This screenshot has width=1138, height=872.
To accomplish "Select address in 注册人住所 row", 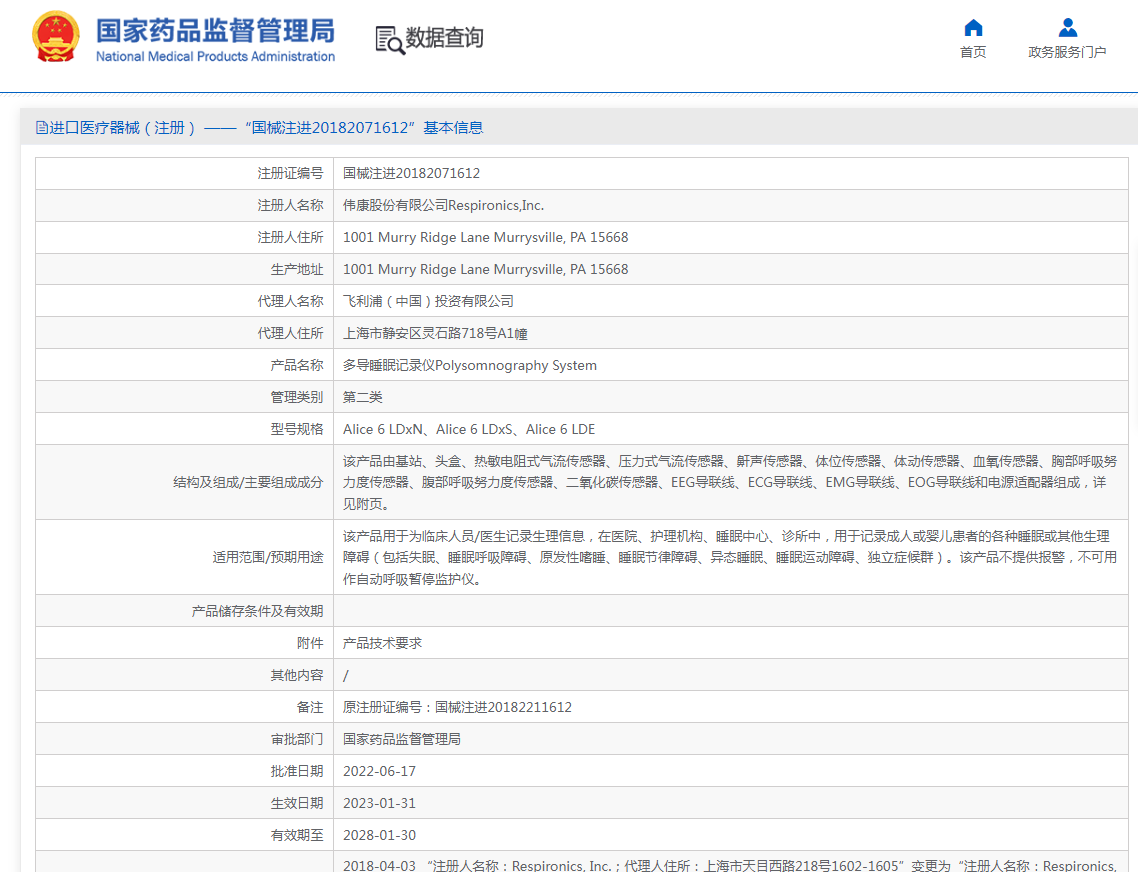I will [486, 237].
